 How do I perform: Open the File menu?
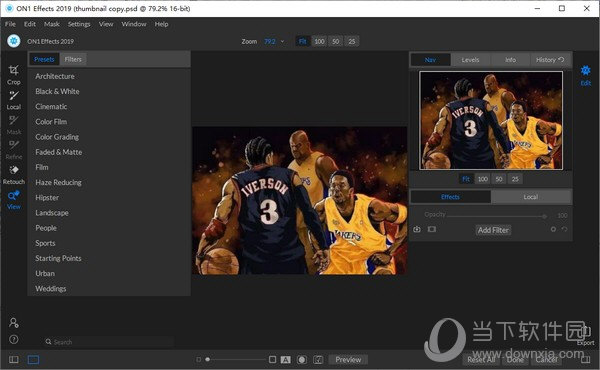(x=10, y=24)
